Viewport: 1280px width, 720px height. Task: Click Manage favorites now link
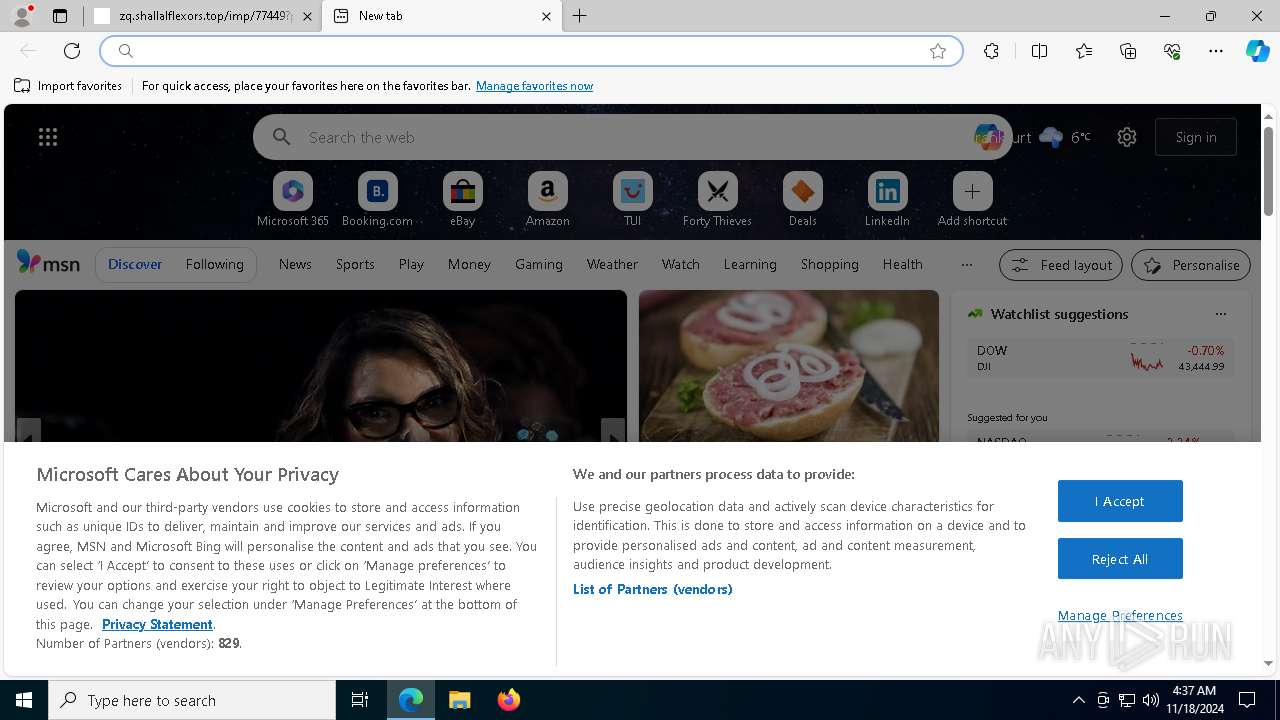(x=534, y=86)
